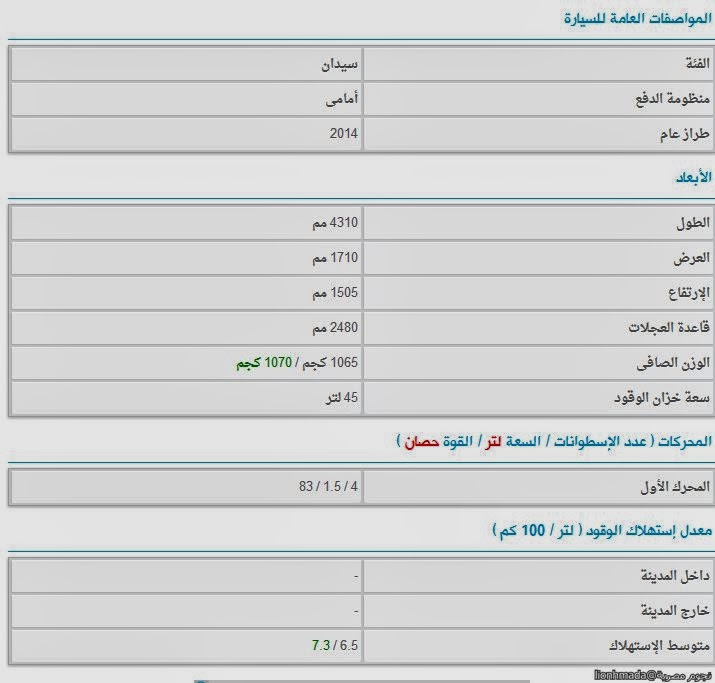Click the height value '1505 مم'
Image resolution: width=715 pixels, height=683 pixels.
pos(334,292)
